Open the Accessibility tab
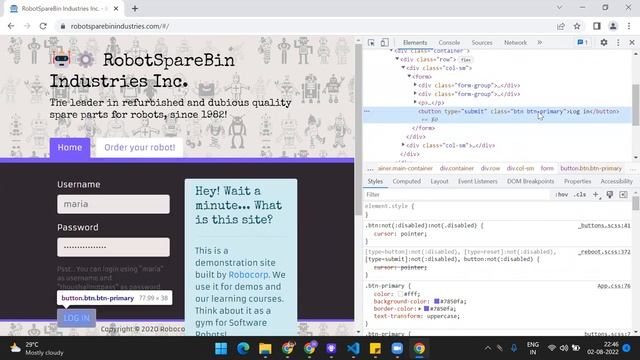 616,181
